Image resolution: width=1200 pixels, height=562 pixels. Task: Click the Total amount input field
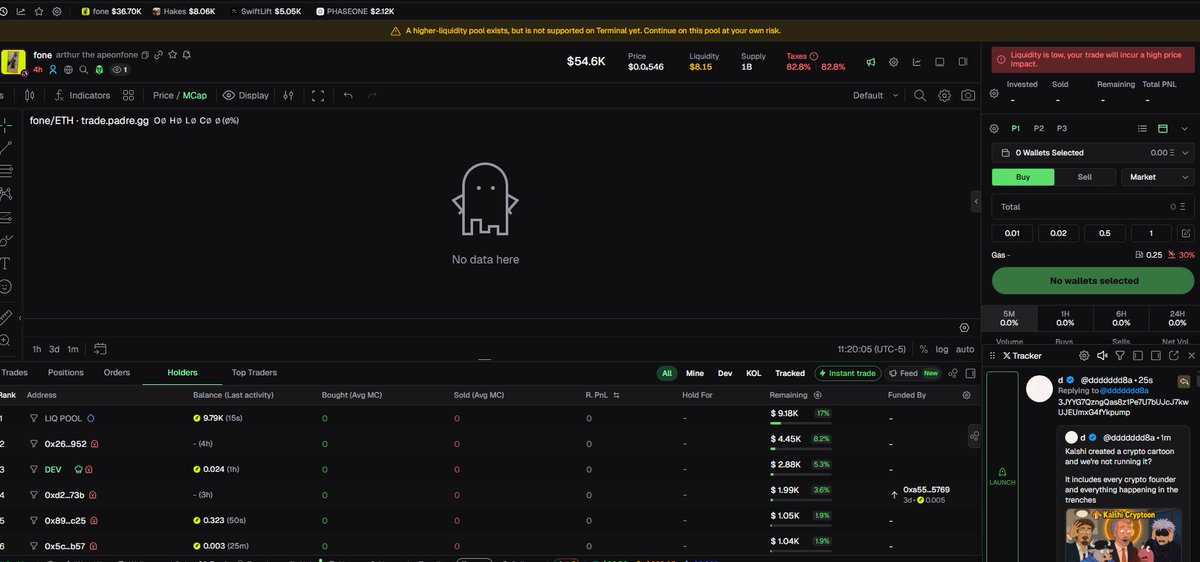(x=1093, y=207)
